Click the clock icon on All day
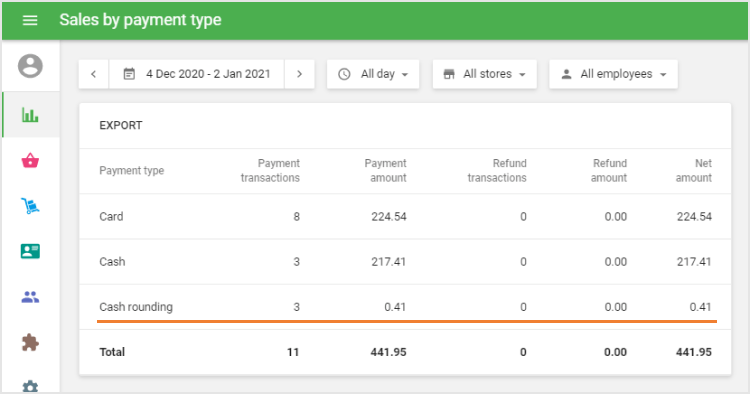The height and width of the screenshot is (394, 750). (x=344, y=74)
